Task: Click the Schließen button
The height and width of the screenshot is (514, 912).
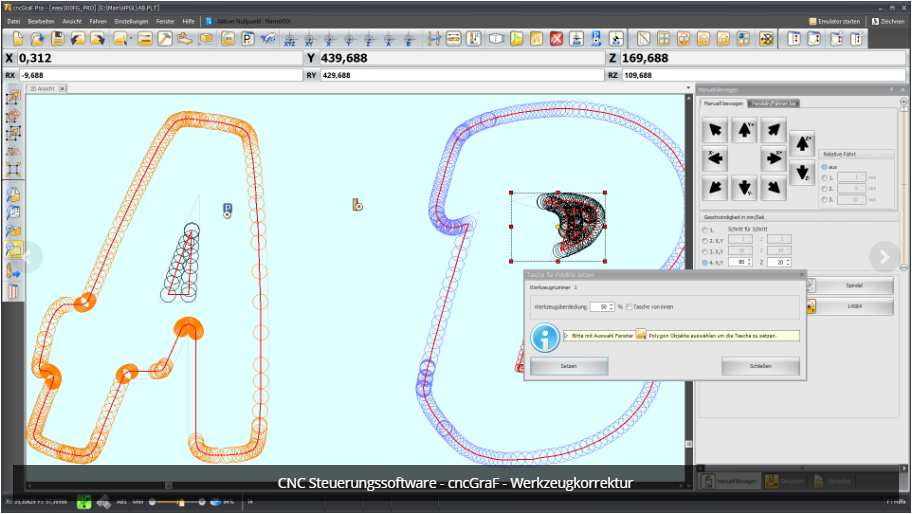Action: (760, 366)
